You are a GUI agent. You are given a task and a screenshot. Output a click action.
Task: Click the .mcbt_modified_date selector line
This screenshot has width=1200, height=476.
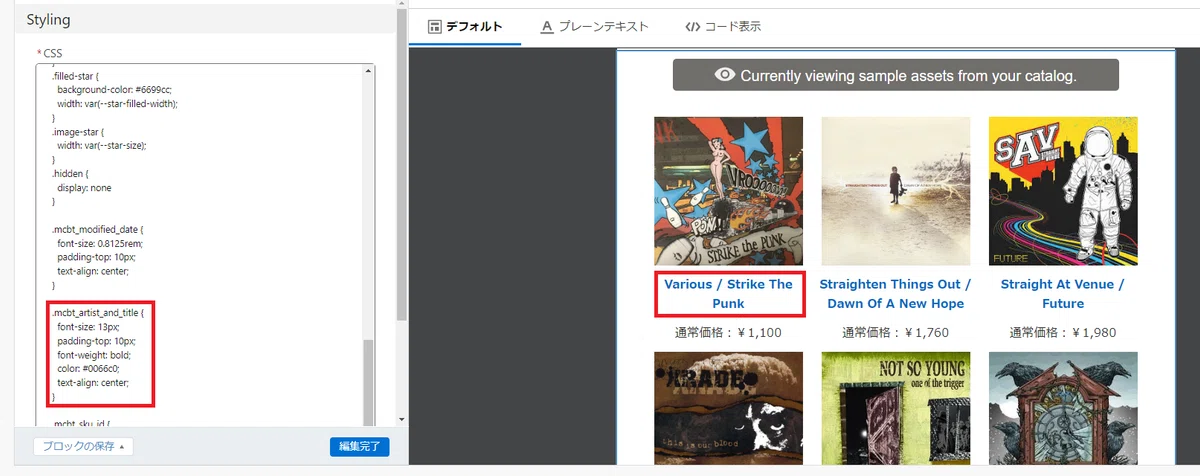(x=98, y=229)
